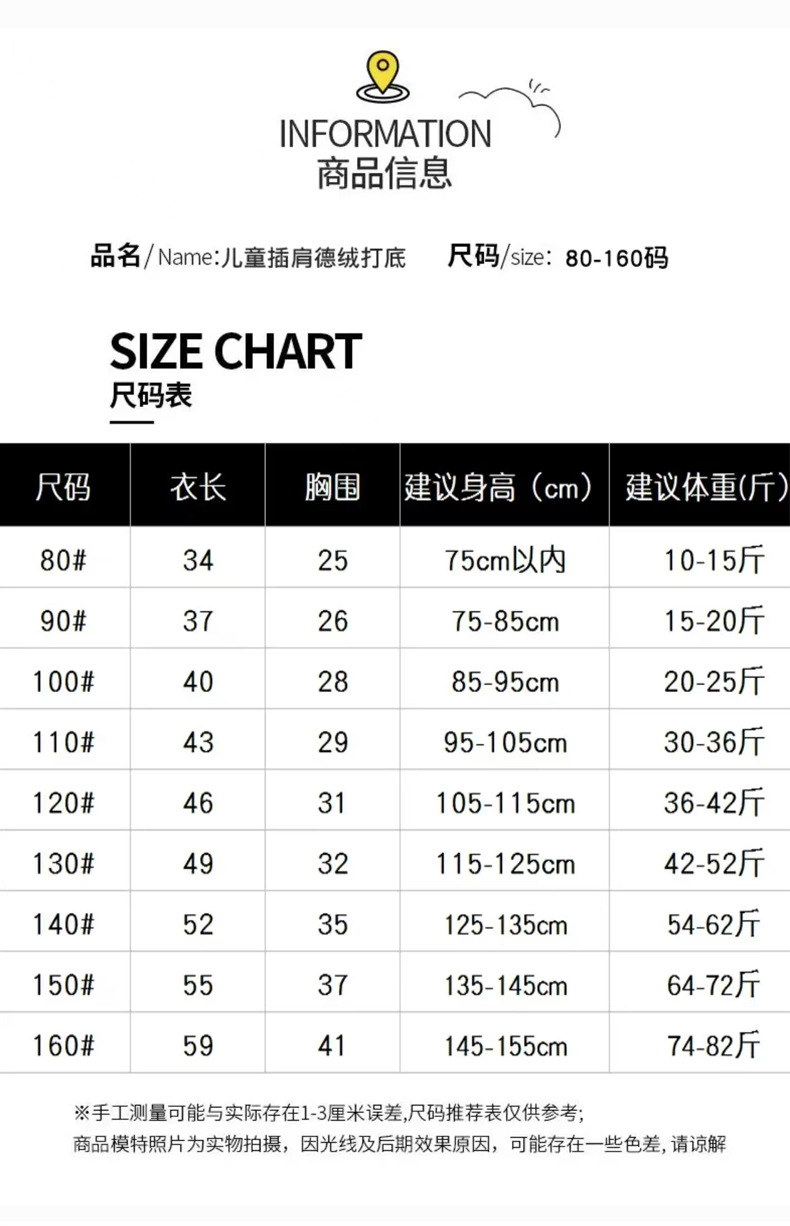The image size is (790, 1226).
Task: Click the INFORMATION heading text
Action: [385, 134]
